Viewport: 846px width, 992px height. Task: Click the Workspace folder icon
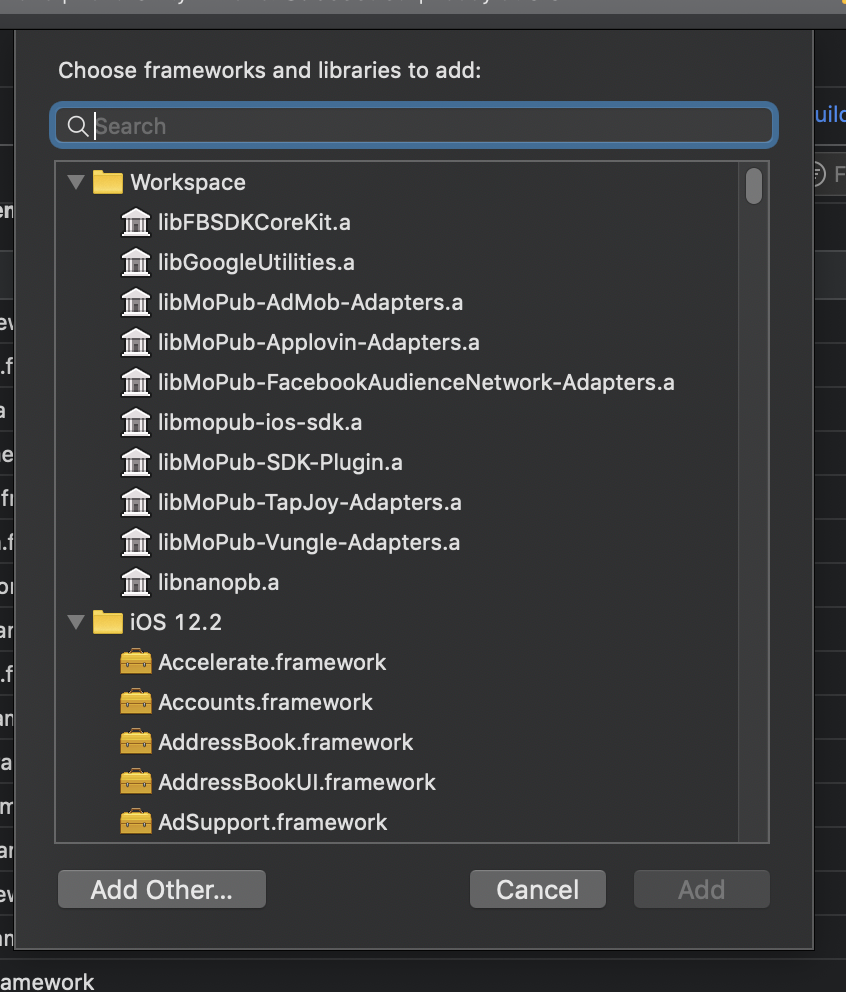click(108, 182)
